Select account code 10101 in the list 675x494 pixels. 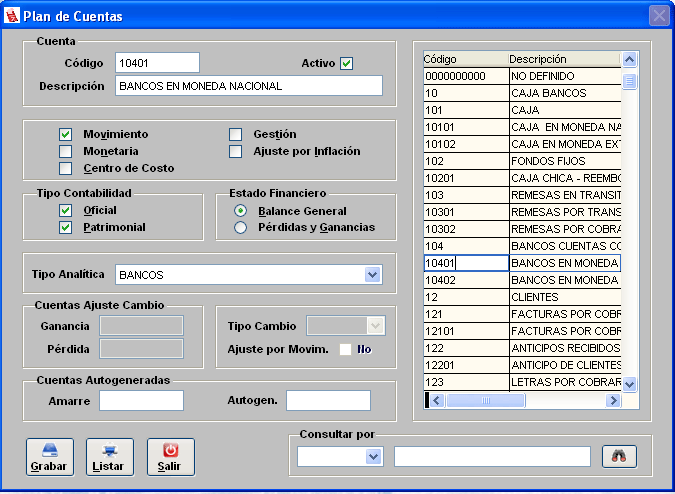click(x=466, y=127)
